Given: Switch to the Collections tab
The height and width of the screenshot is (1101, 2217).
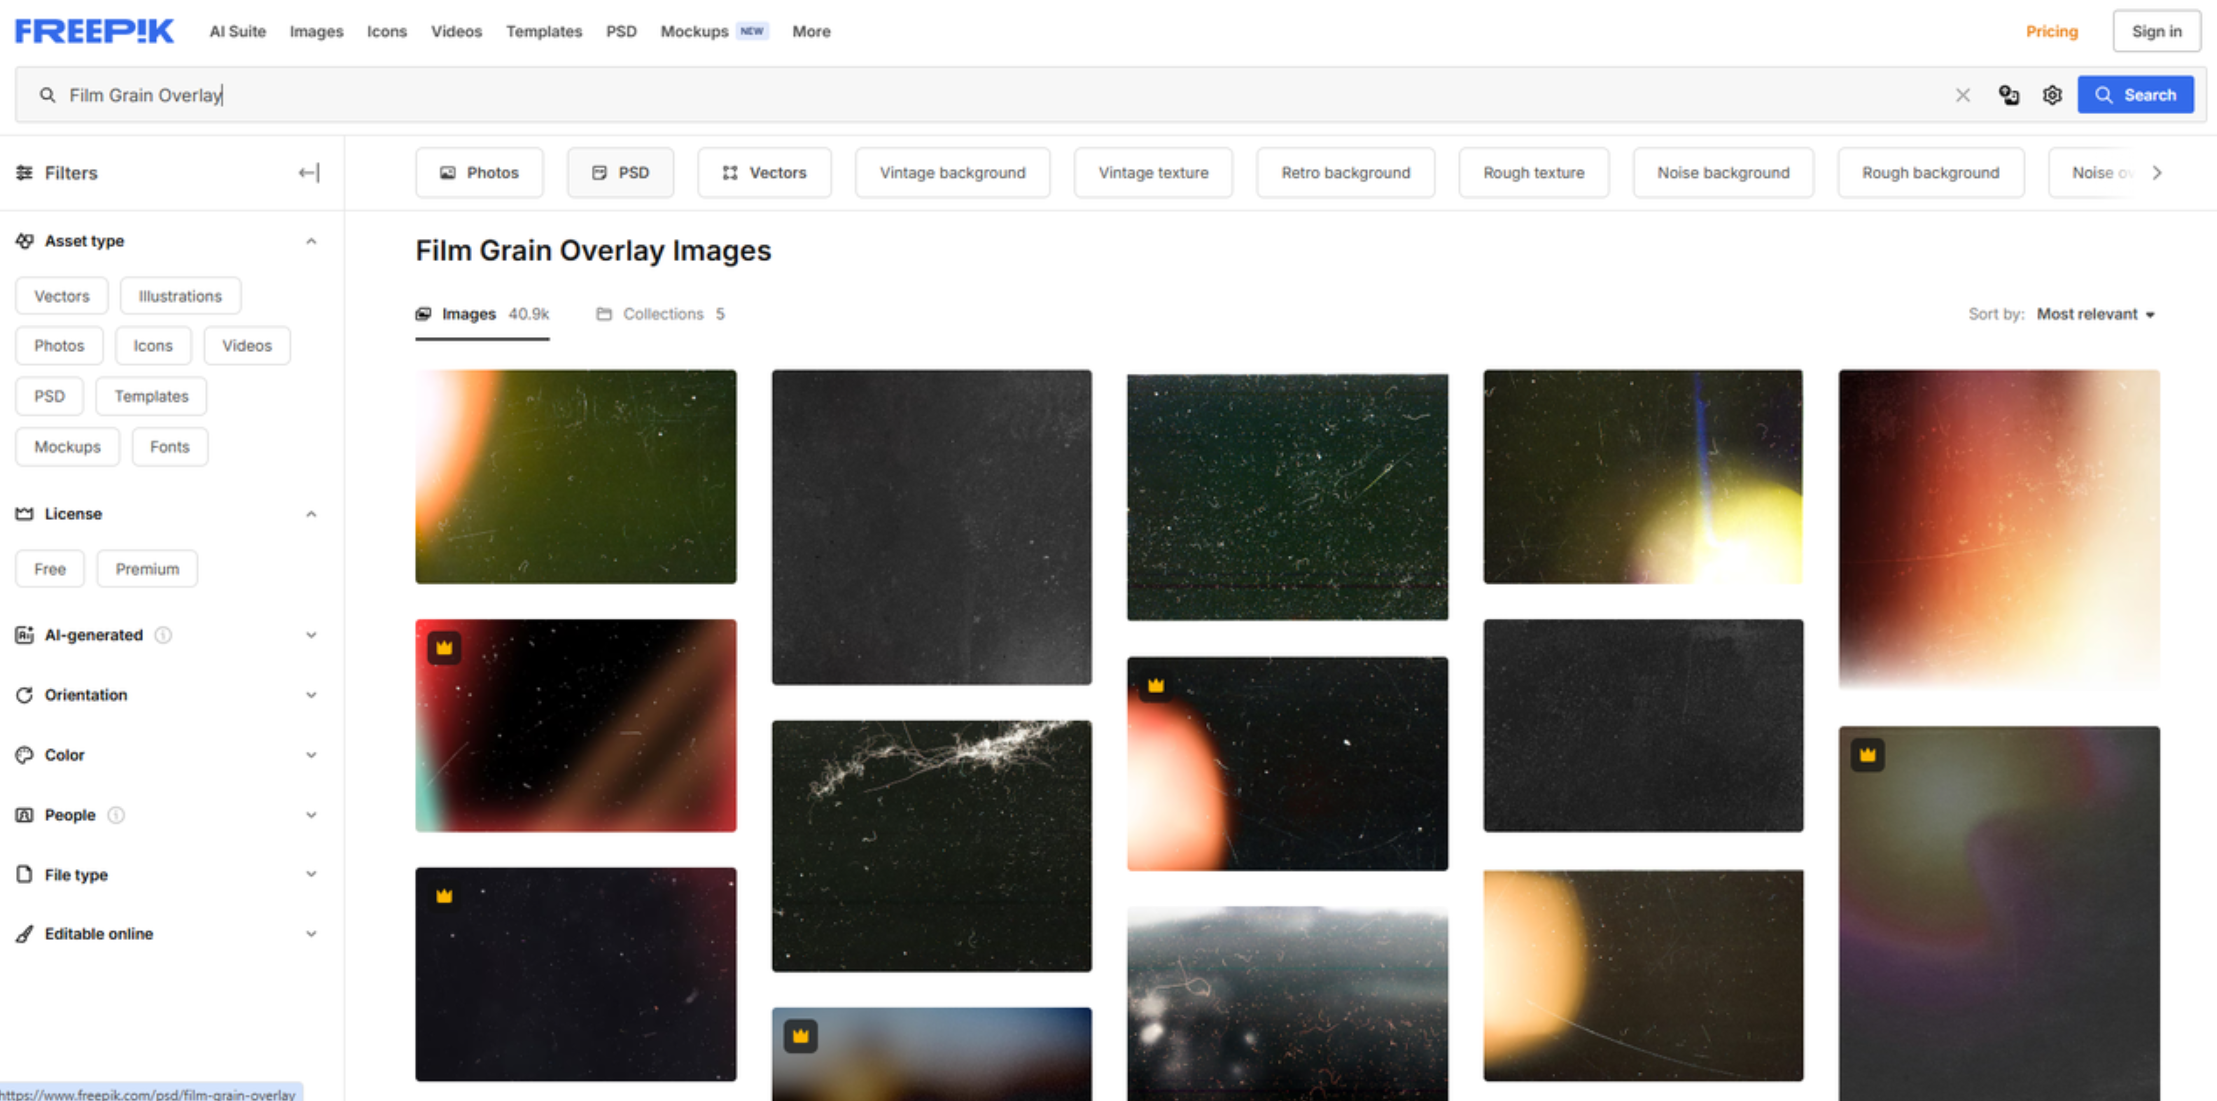Looking at the screenshot, I should click(x=661, y=314).
